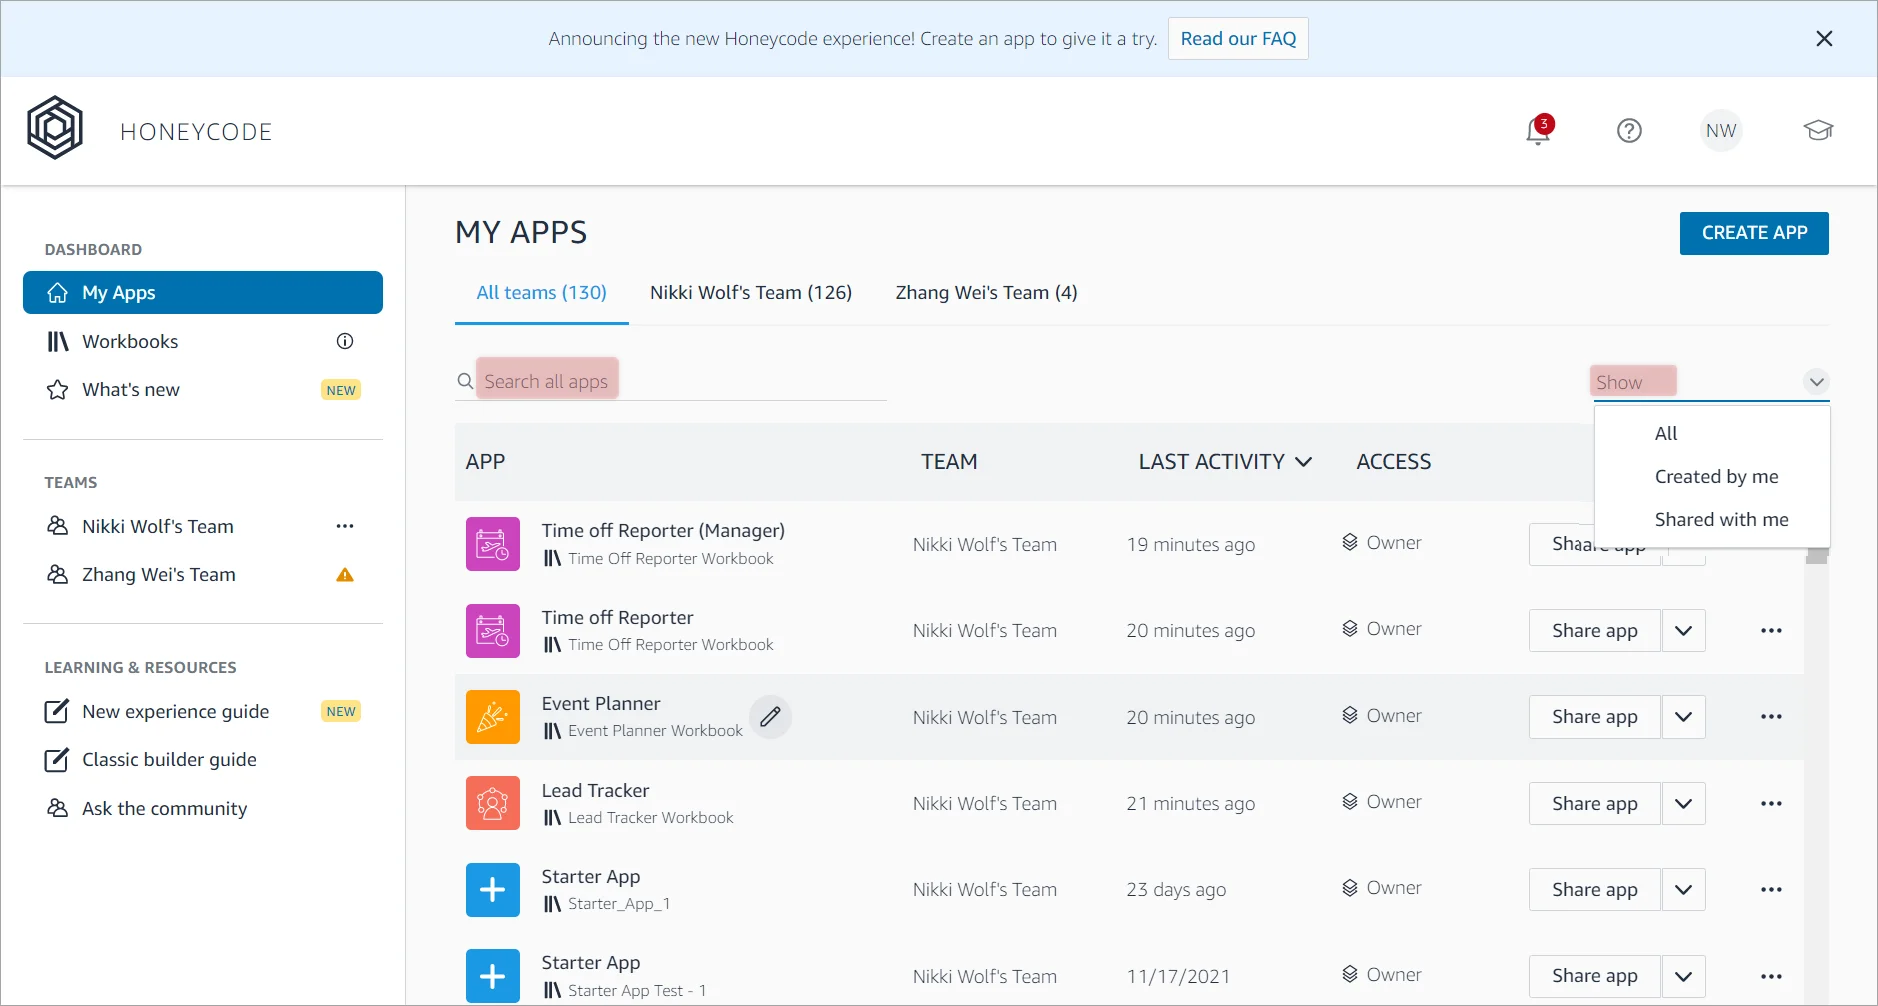Image resolution: width=1878 pixels, height=1006 pixels.
Task: Open Lead Tracker app icon
Action: point(492,803)
